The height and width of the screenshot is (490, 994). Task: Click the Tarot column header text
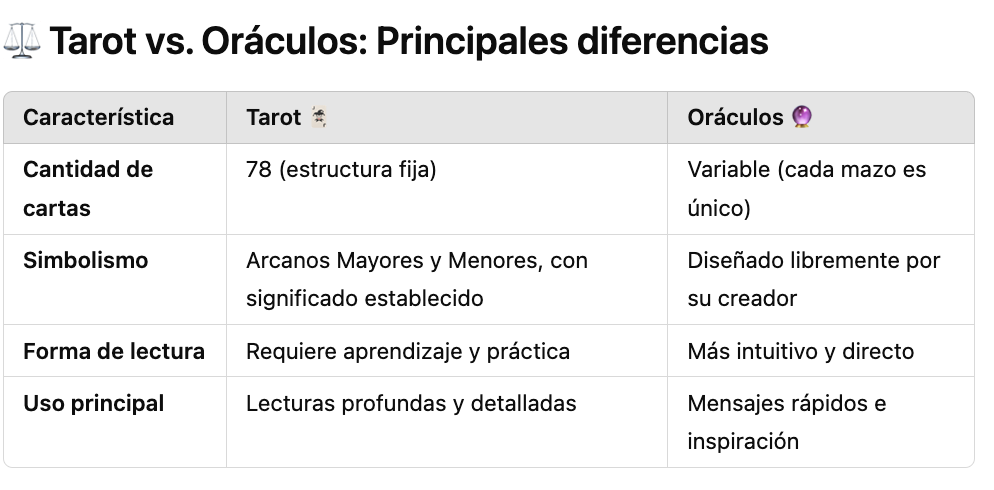click(x=274, y=117)
